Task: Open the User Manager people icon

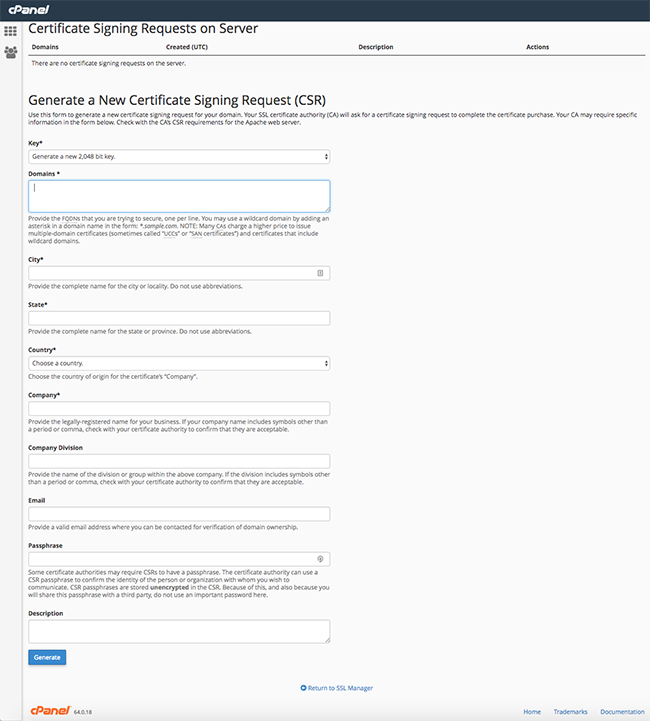Action: pos(10,51)
